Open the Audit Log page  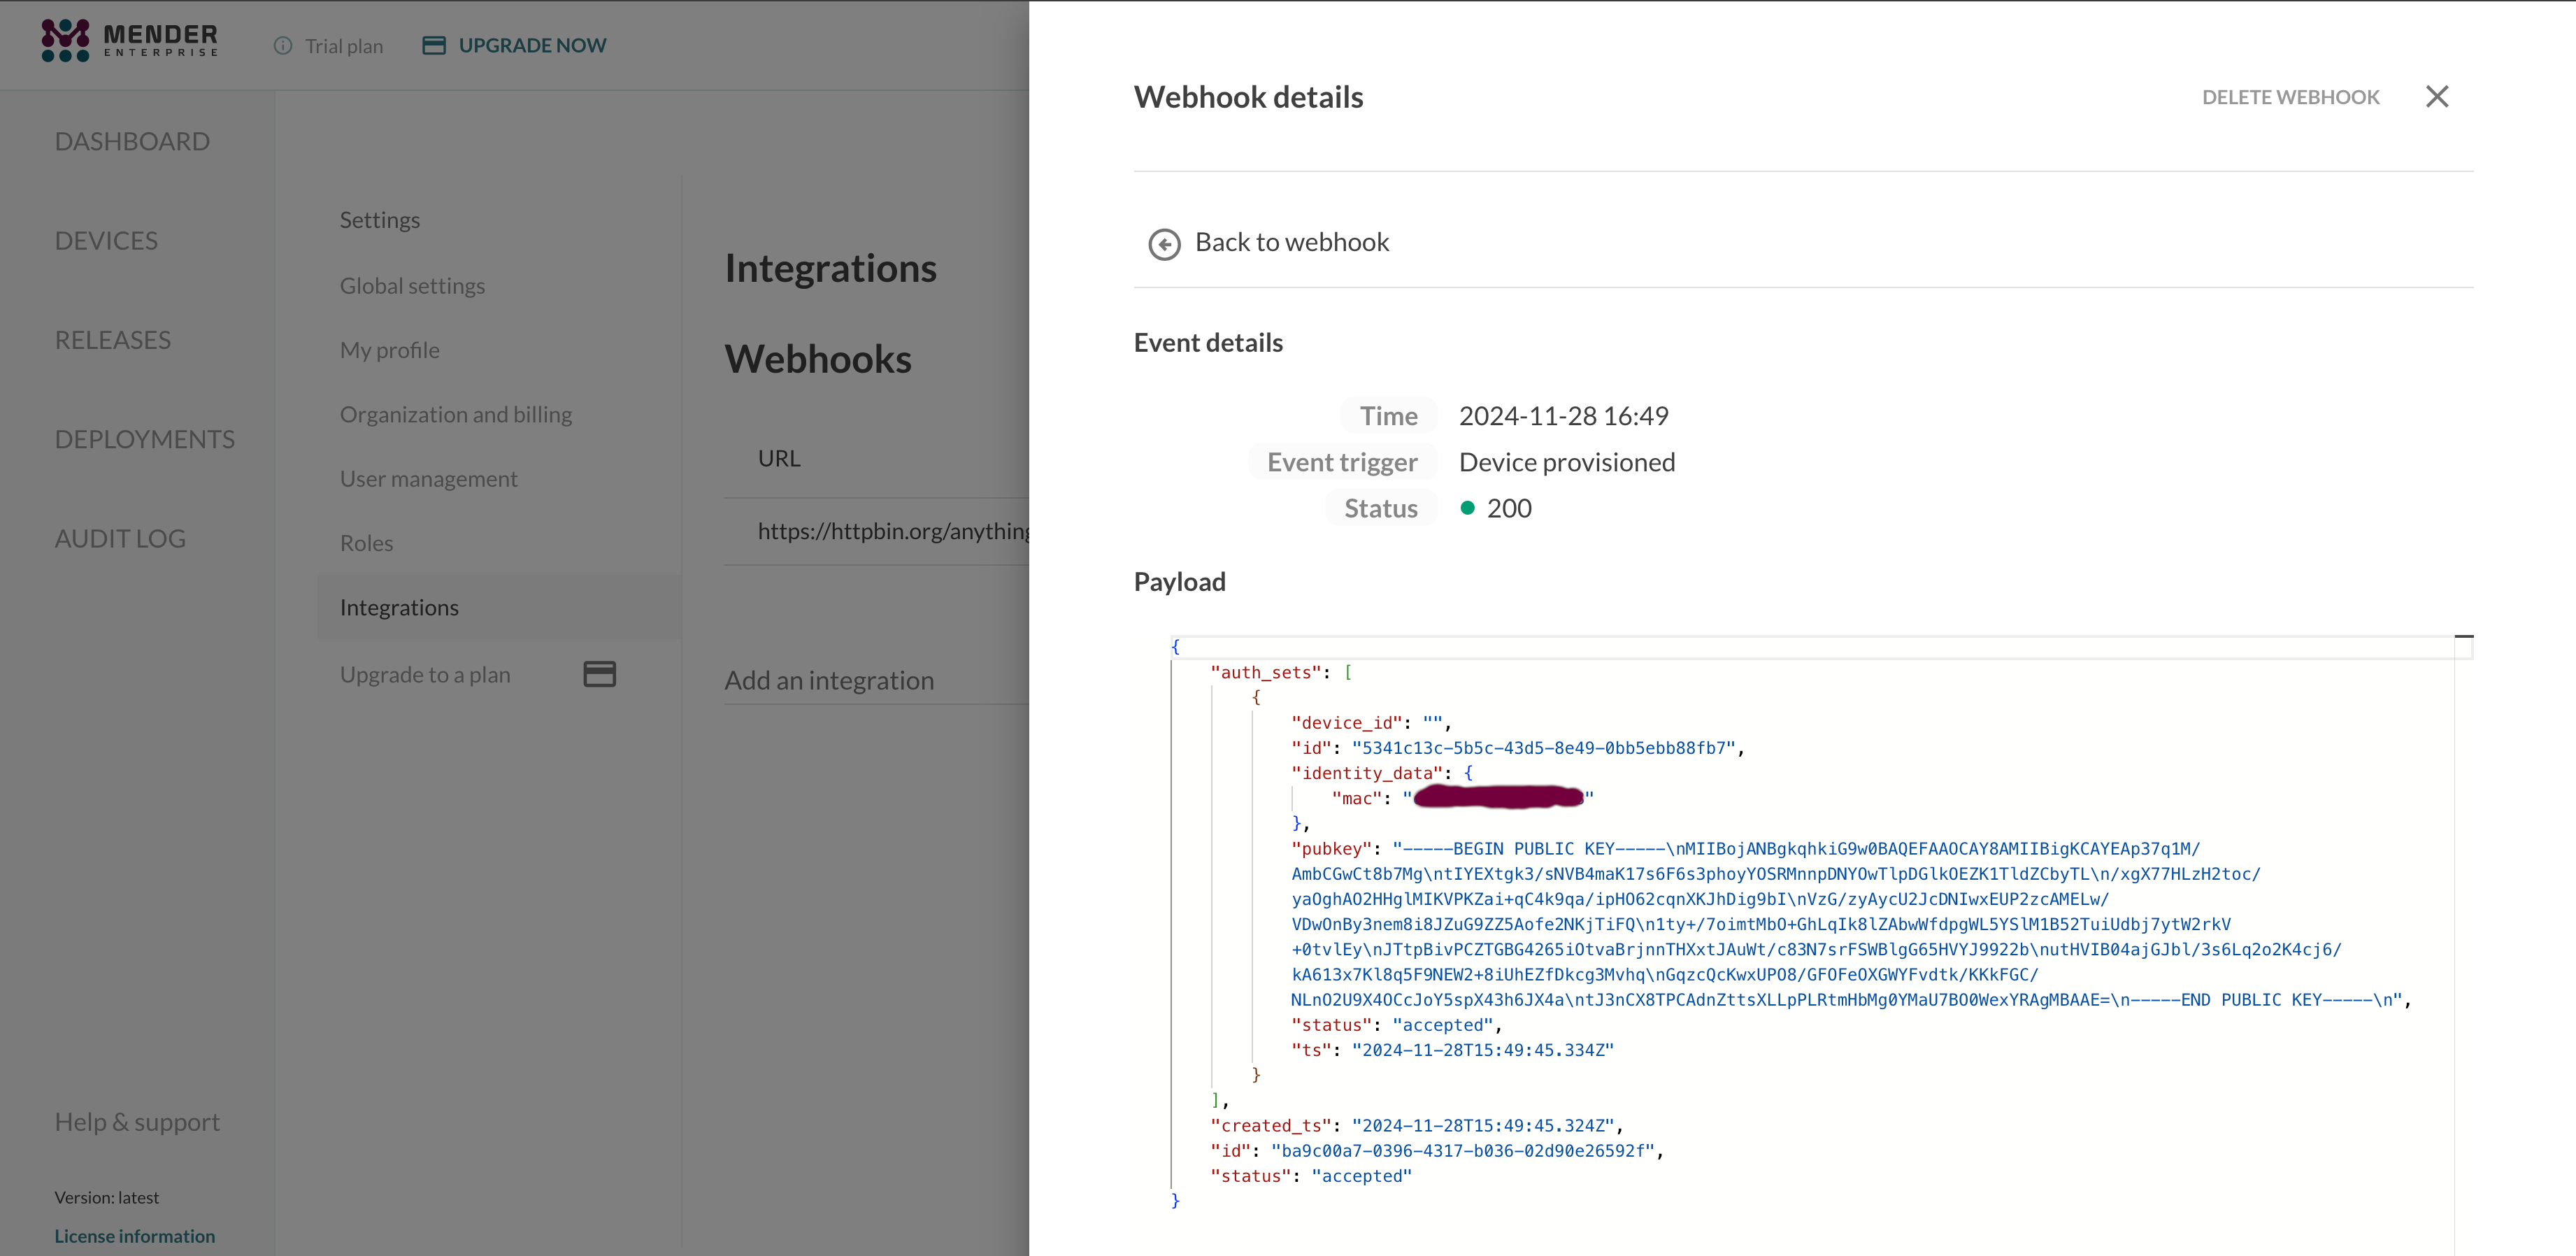120,539
